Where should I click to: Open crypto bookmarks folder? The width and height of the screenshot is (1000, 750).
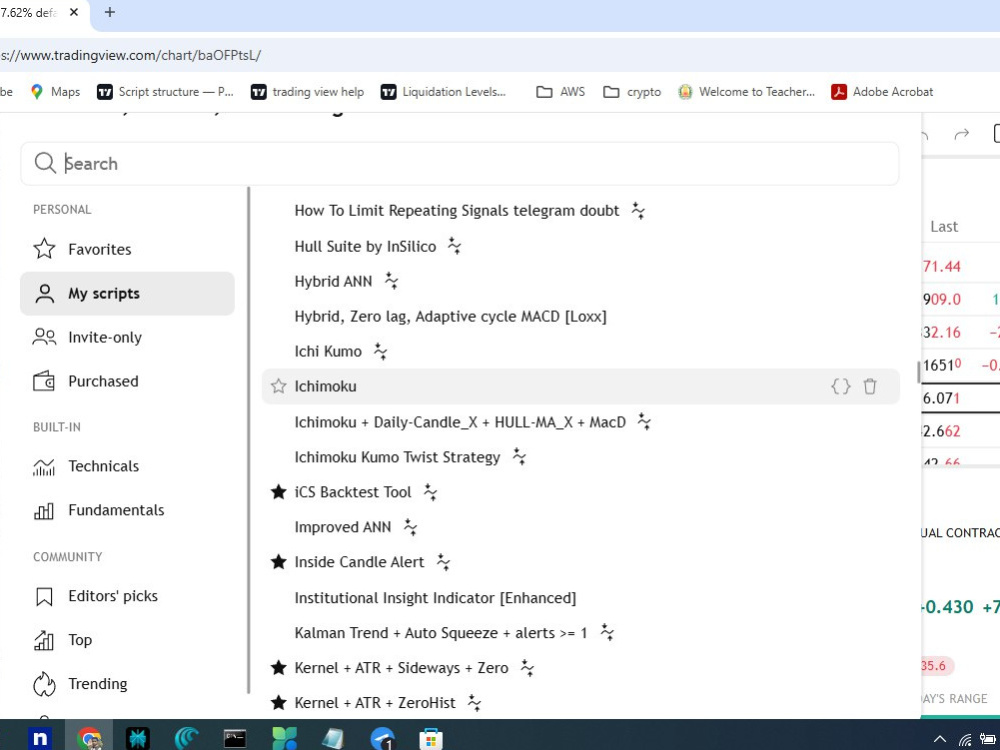pos(632,92)
